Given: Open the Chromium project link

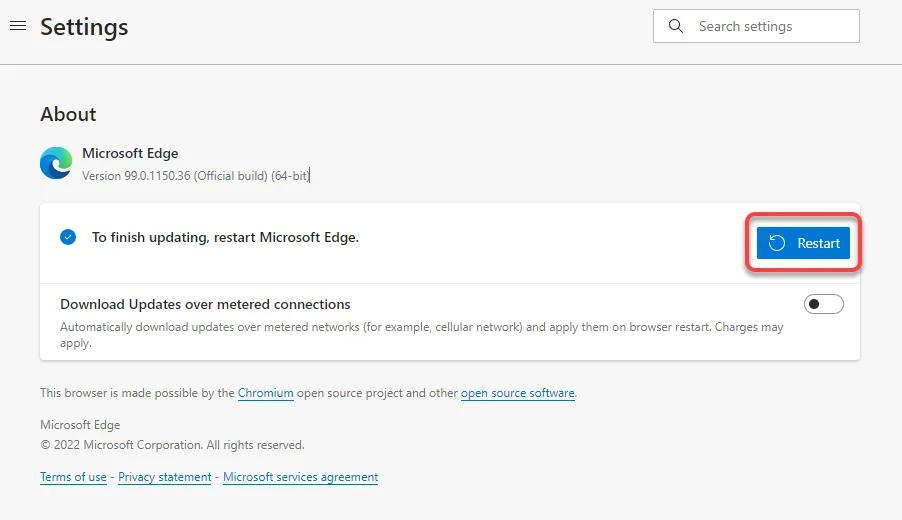Looking at the screenshot, I should coord(266,393).
